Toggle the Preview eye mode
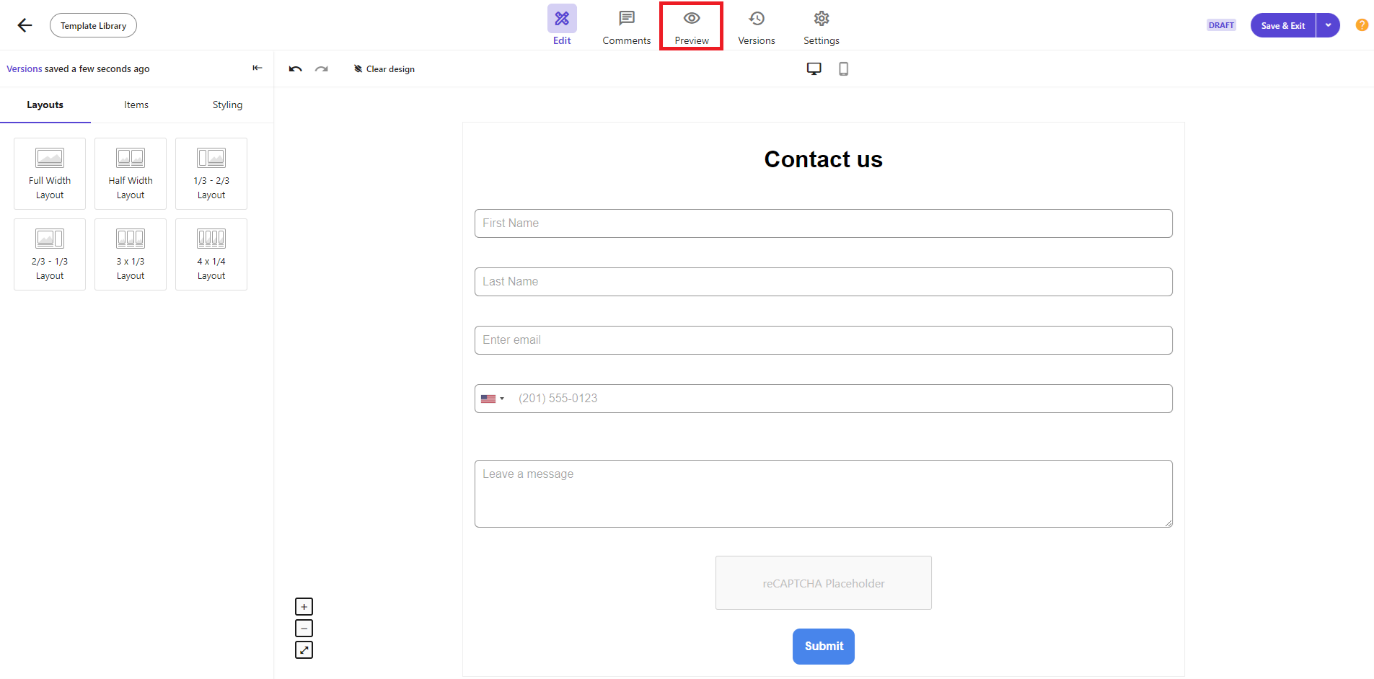Screen dimensions: 1374x679 pos(691,27)
